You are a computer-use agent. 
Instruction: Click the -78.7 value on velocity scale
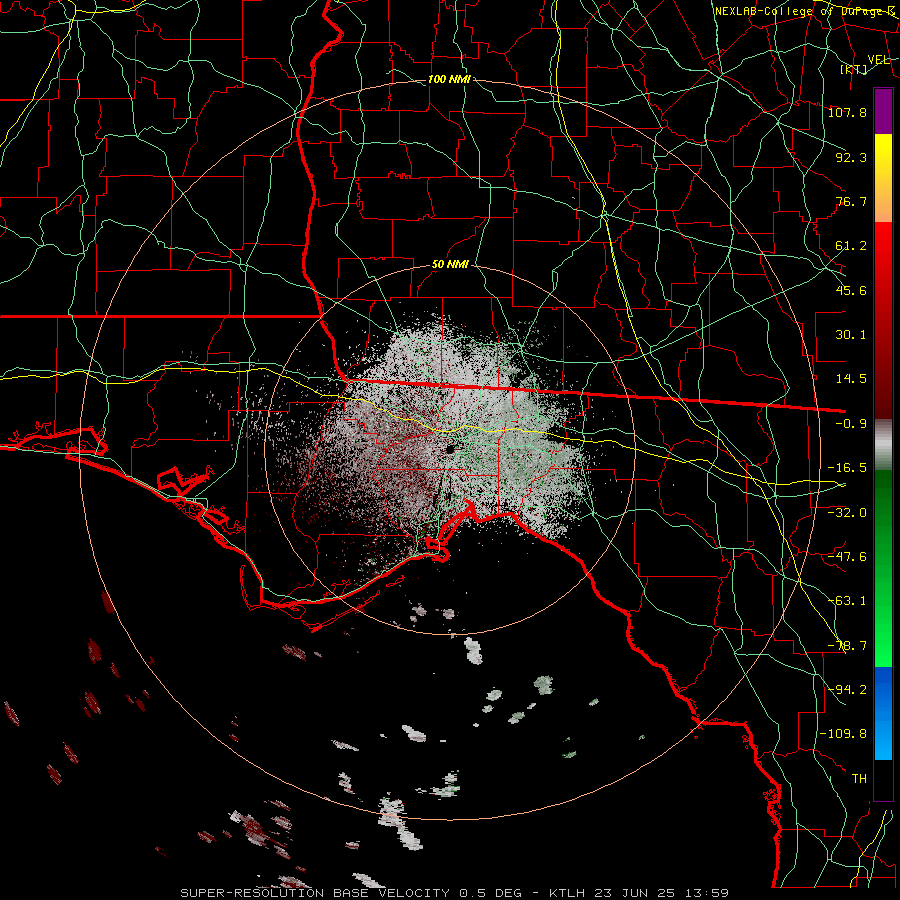(847, 646)
